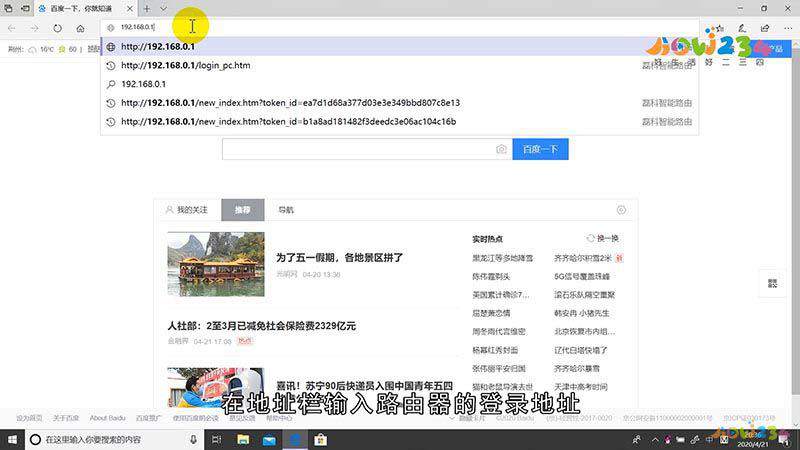Open a new browser tab
This screenshot has width=800, height=450.
click(146, 9)
